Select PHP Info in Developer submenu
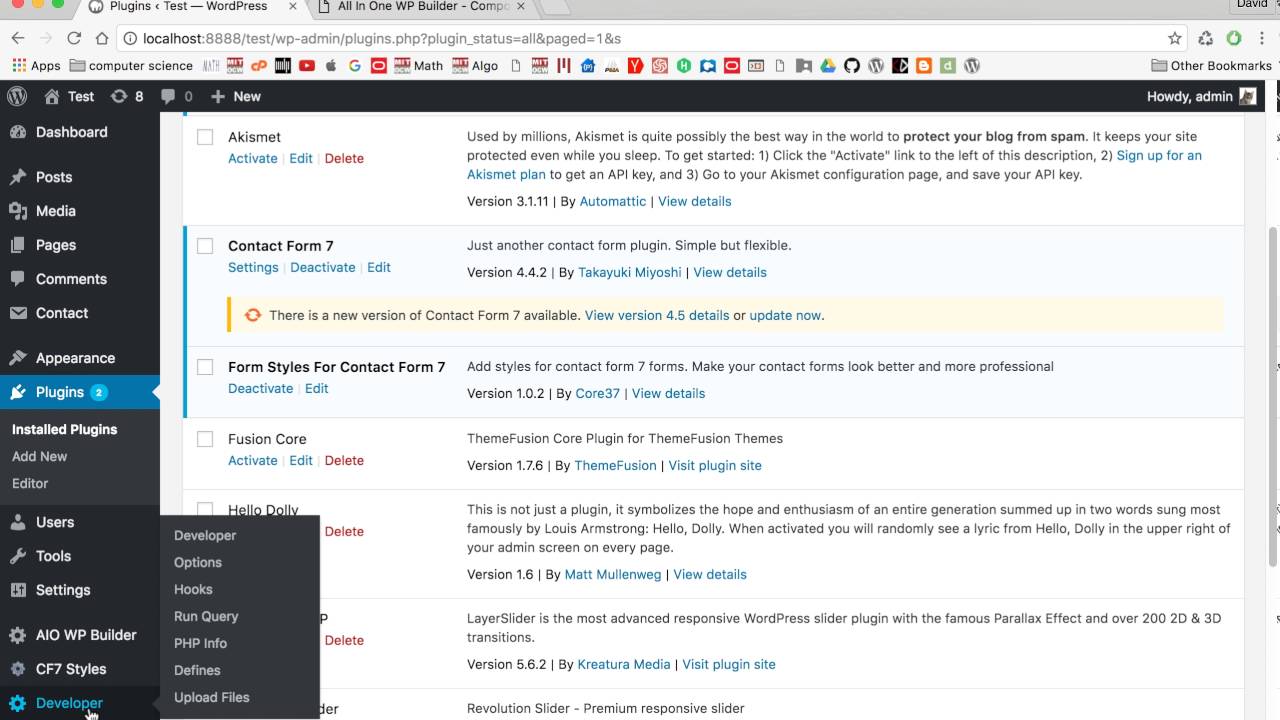The image size is (1280, 720). click(200, 643)
